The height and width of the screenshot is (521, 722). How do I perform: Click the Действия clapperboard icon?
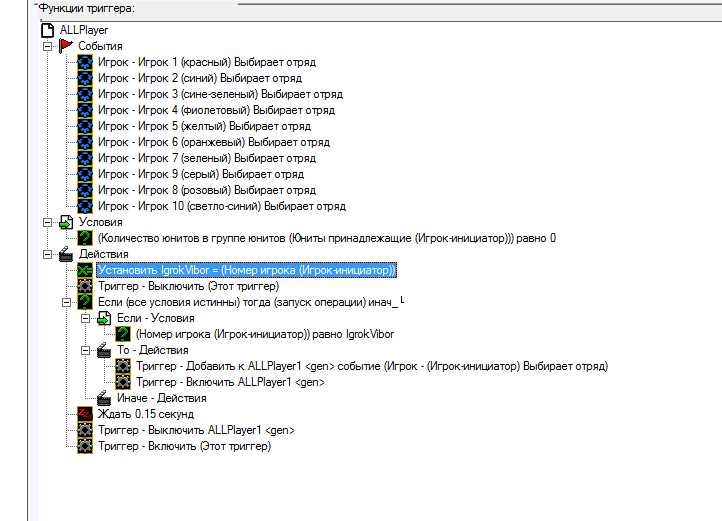pyautogui.click(x=66, y=254)
